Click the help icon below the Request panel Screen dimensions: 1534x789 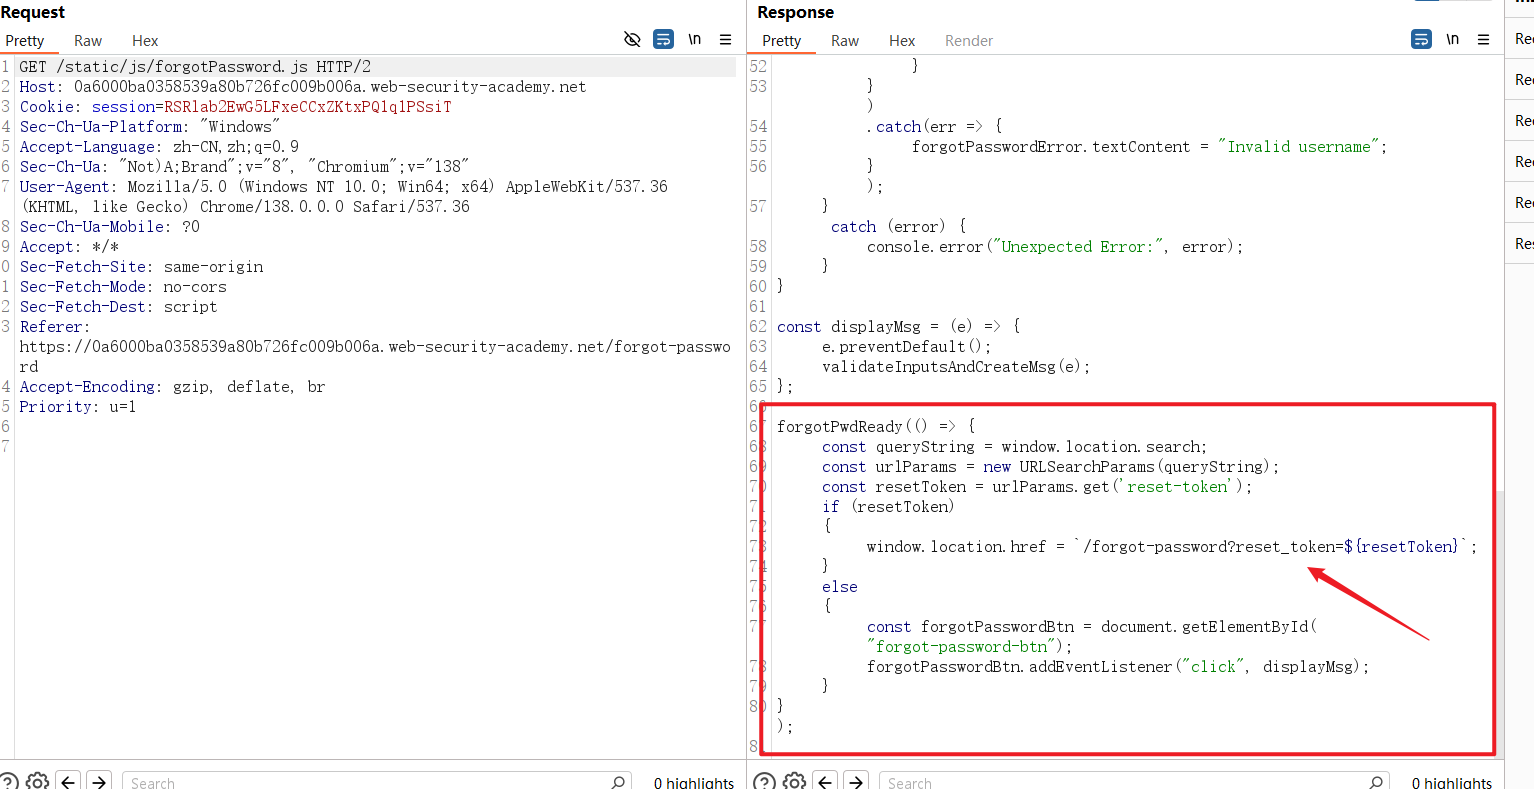[x=9, y=781]
